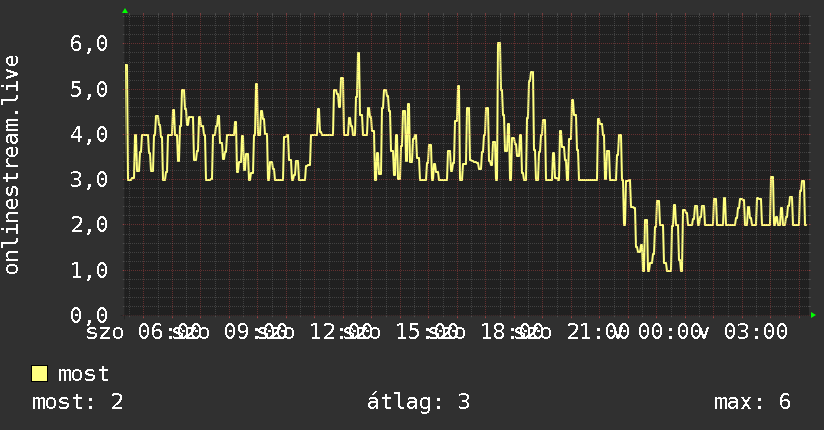Click the x-axis label starting with '12:'
This screenshot has width=824, height=430.
pos(341,332)
